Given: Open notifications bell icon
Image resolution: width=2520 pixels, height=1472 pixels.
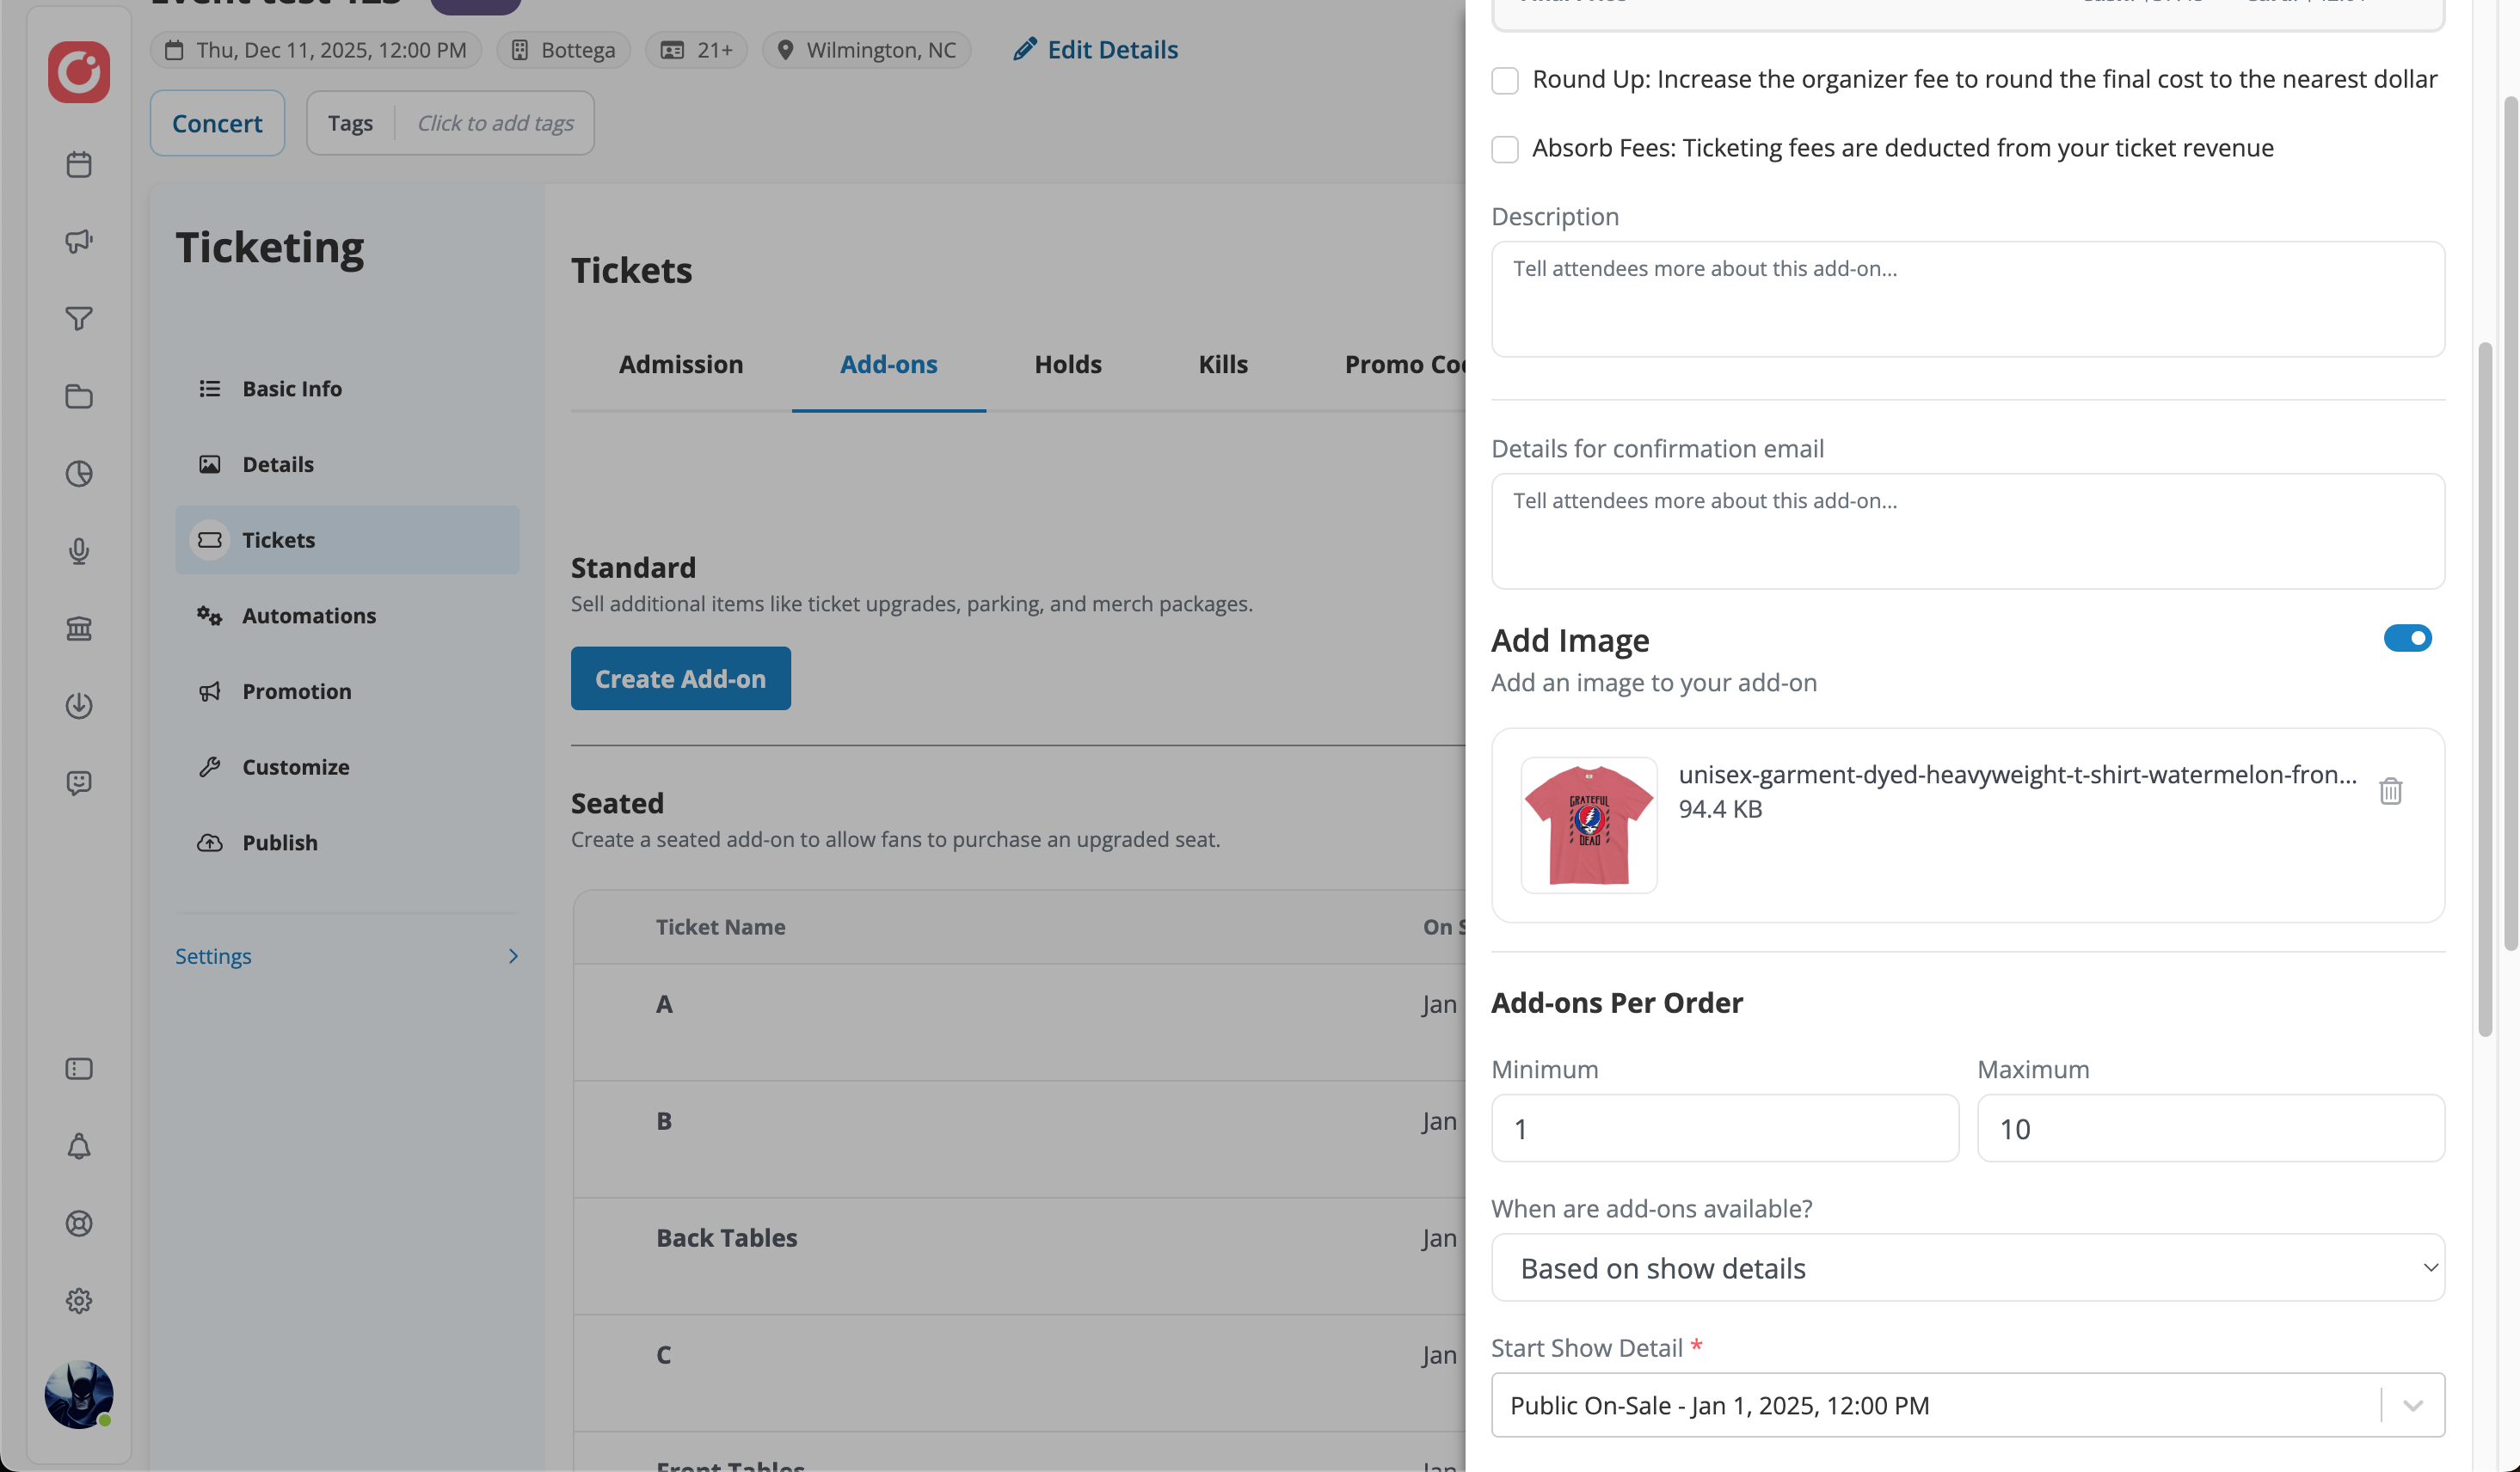Looking at the screenshot, I should [x=79, y=1146].
